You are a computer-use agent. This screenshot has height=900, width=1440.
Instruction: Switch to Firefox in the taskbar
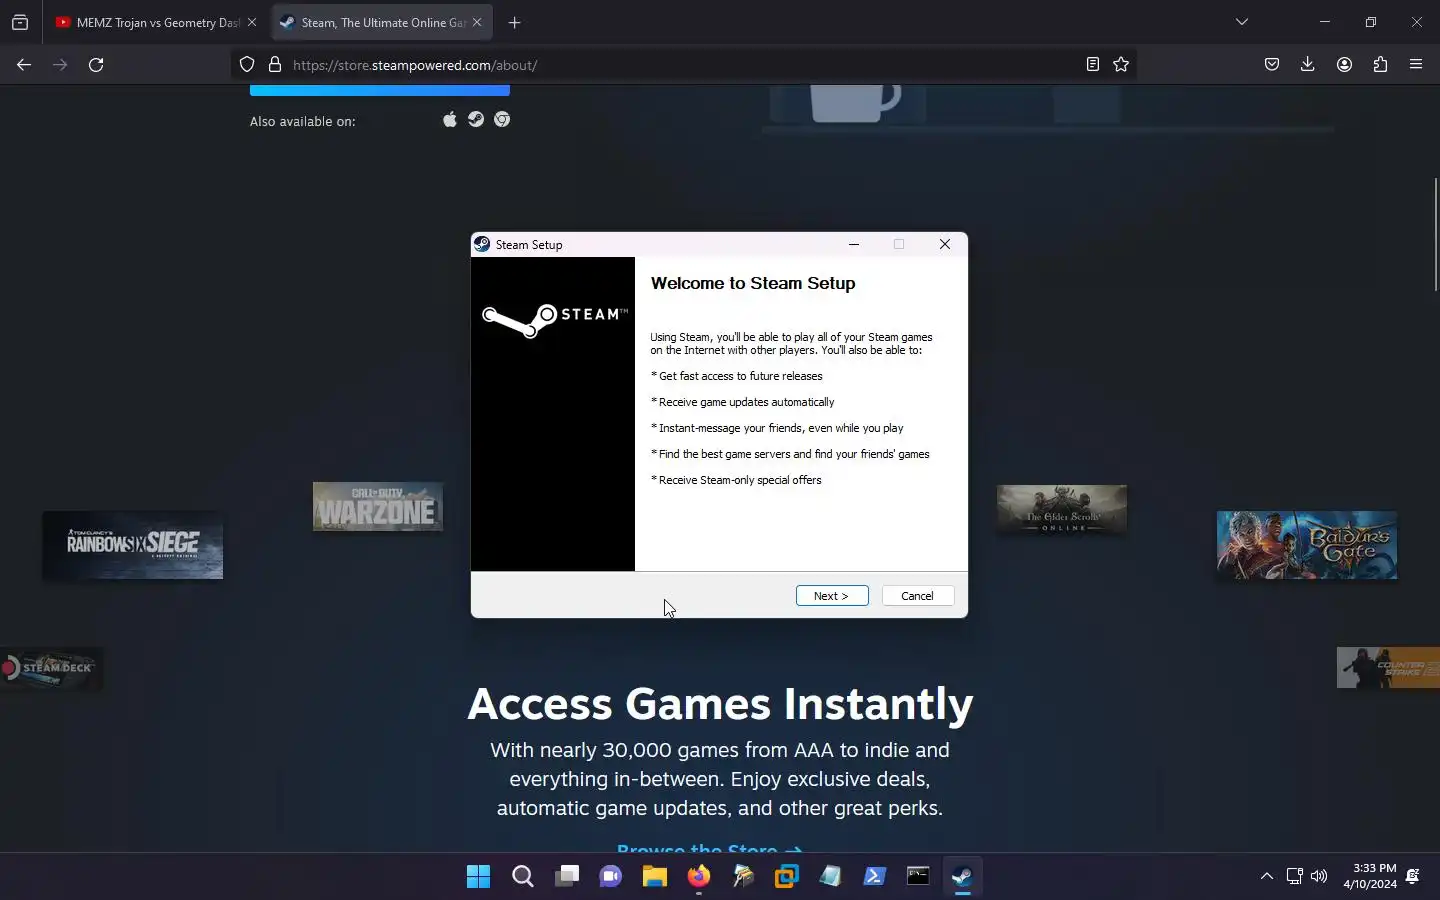point(698,876)
